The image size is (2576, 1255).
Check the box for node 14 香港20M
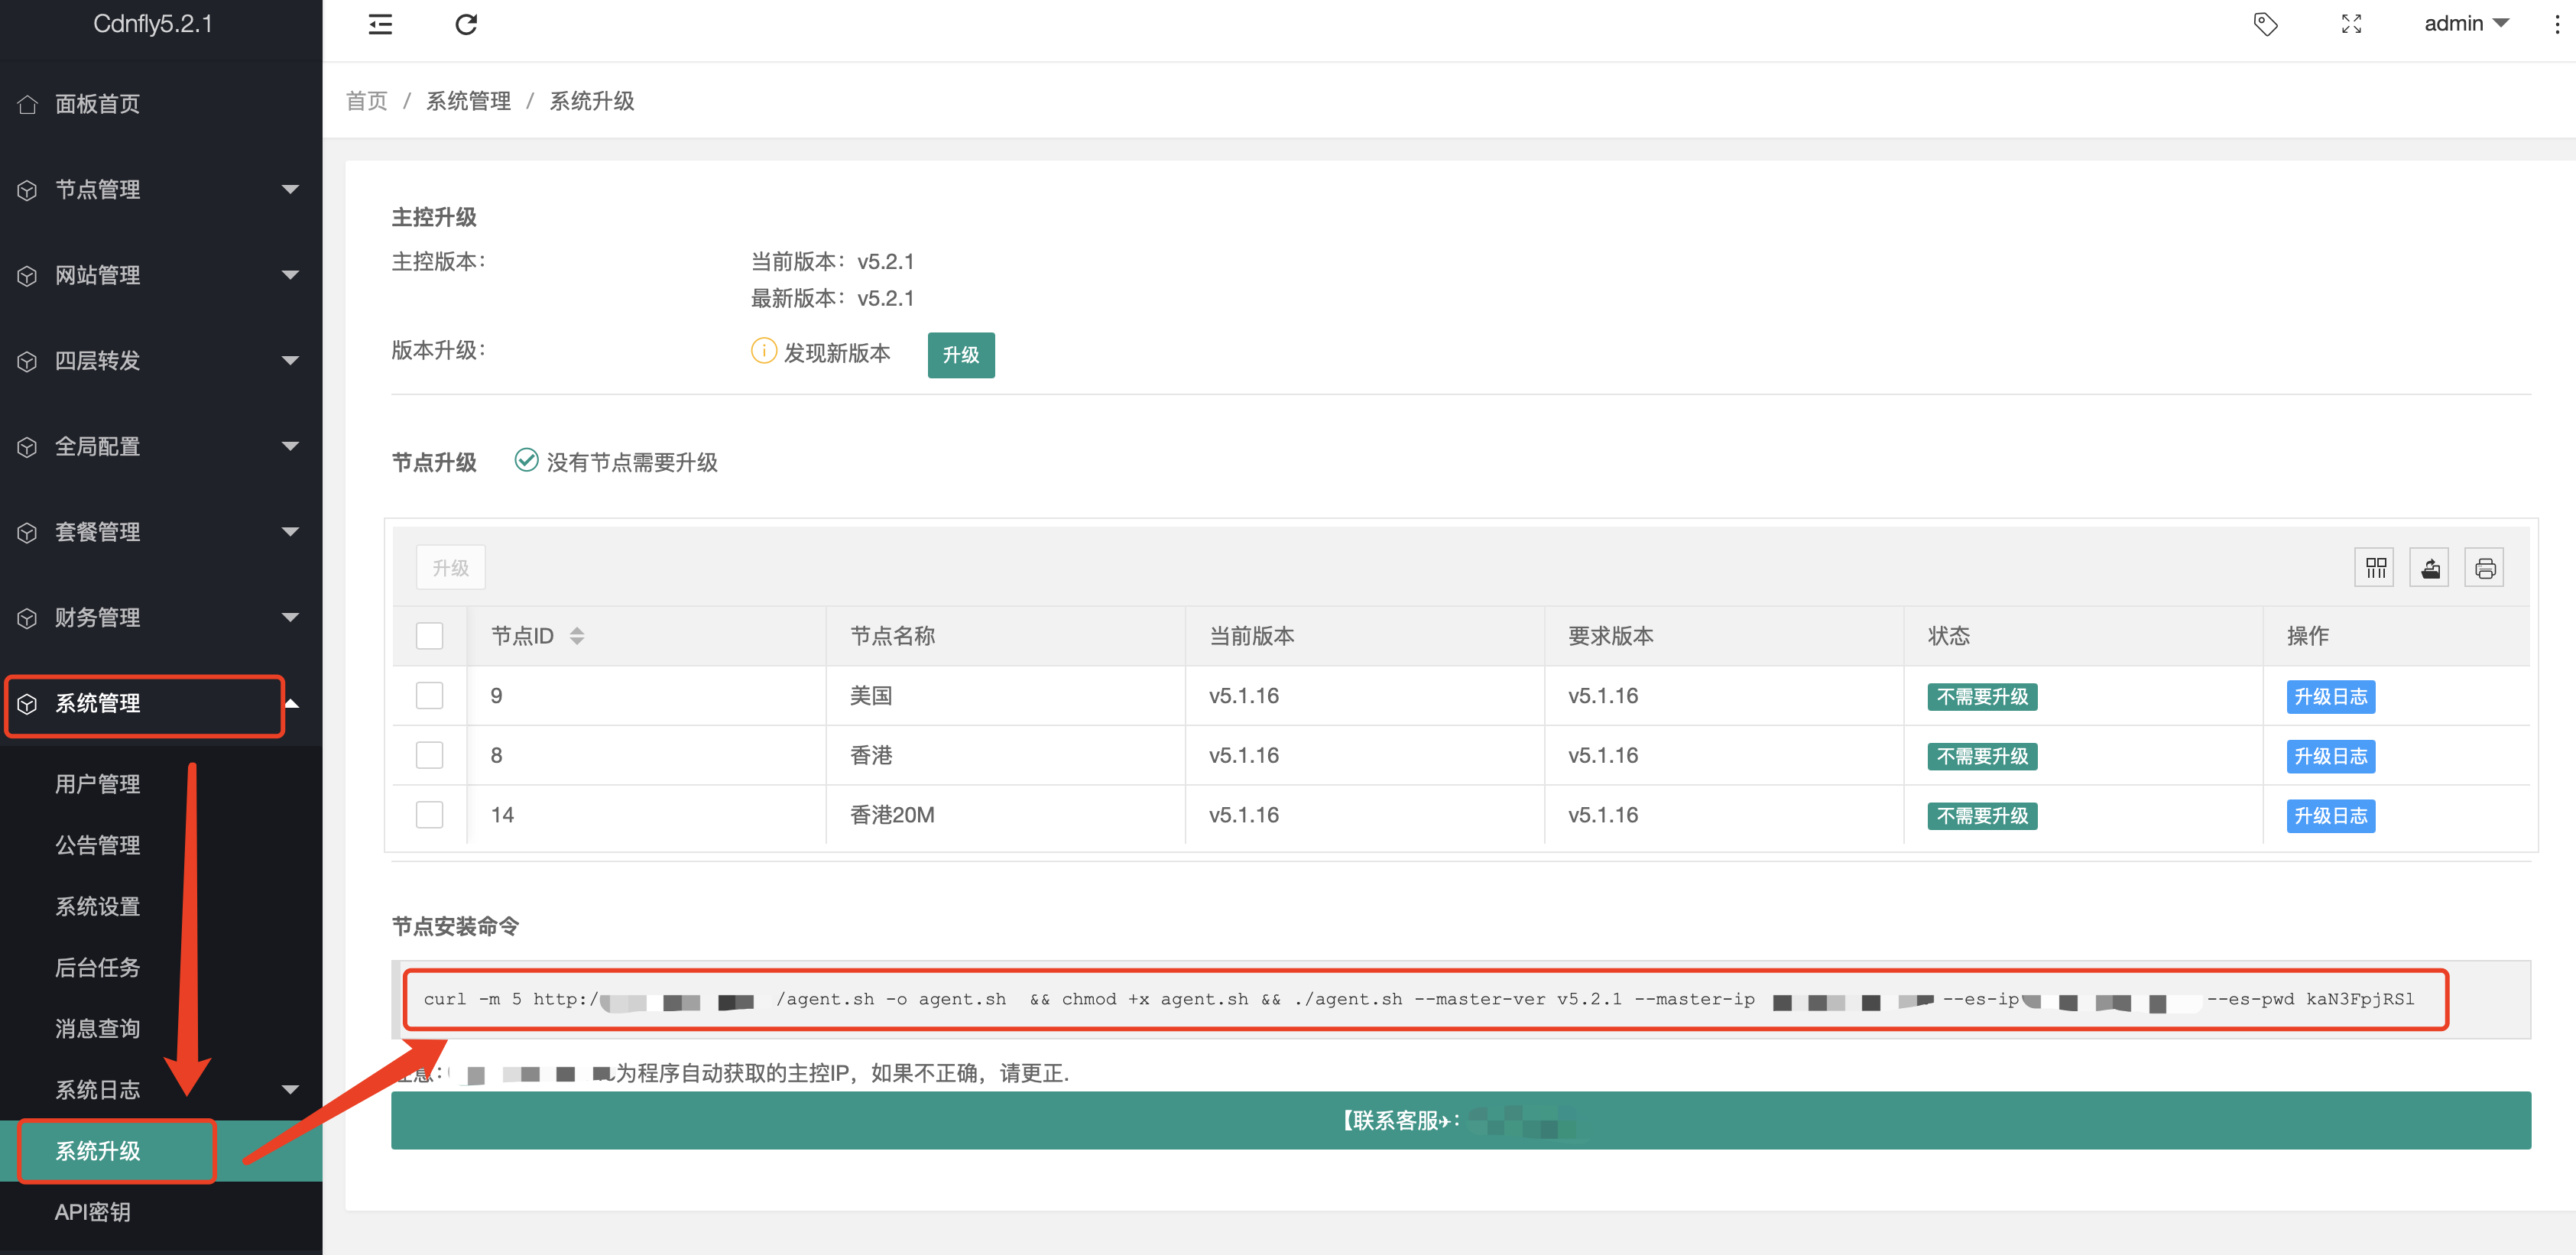[429, 815]
